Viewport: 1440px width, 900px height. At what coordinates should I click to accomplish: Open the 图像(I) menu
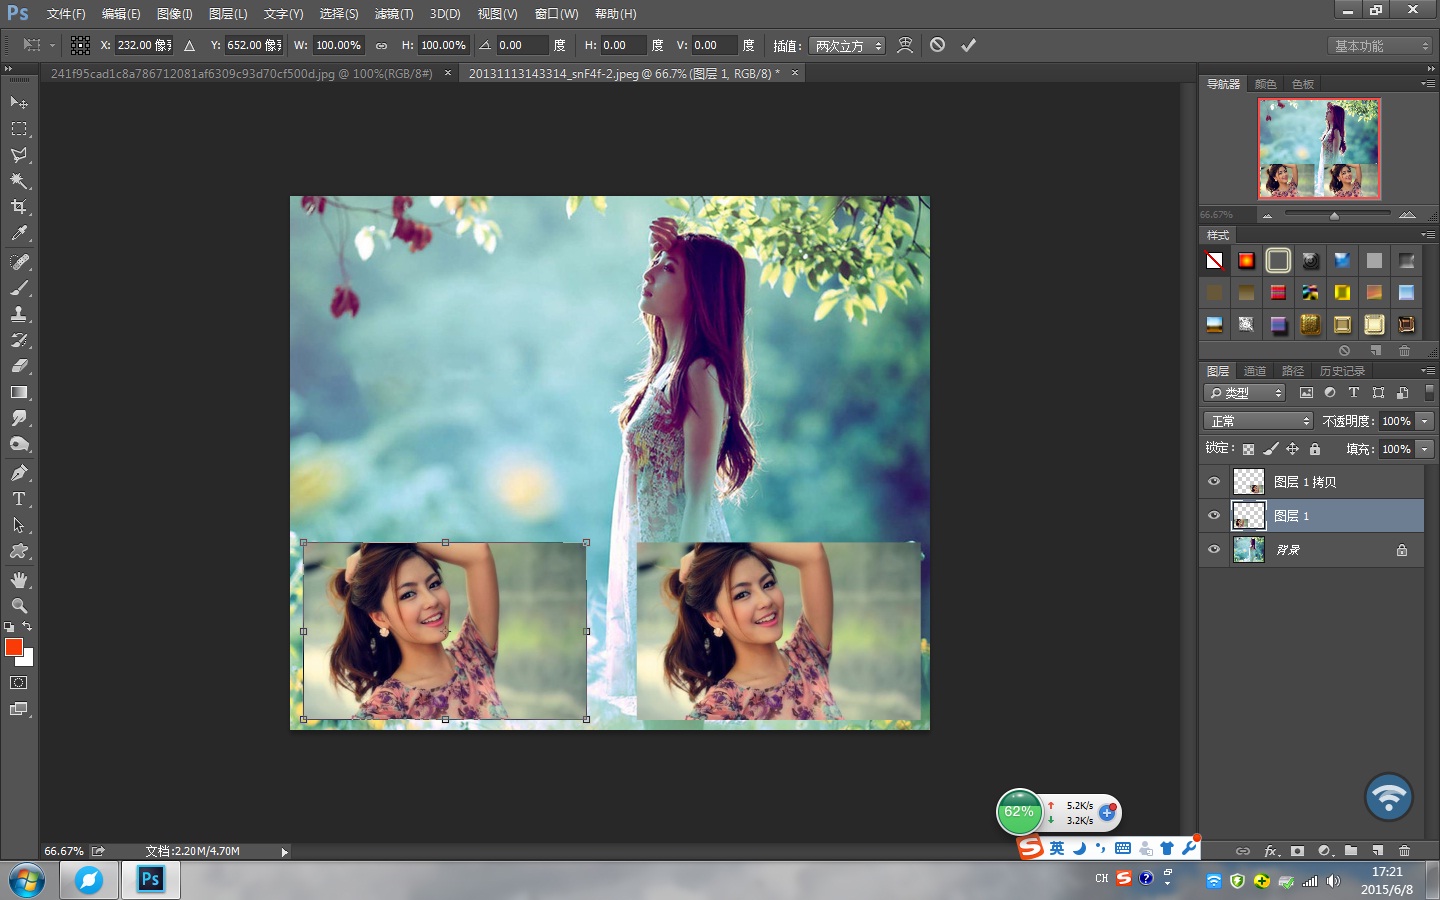174,14
